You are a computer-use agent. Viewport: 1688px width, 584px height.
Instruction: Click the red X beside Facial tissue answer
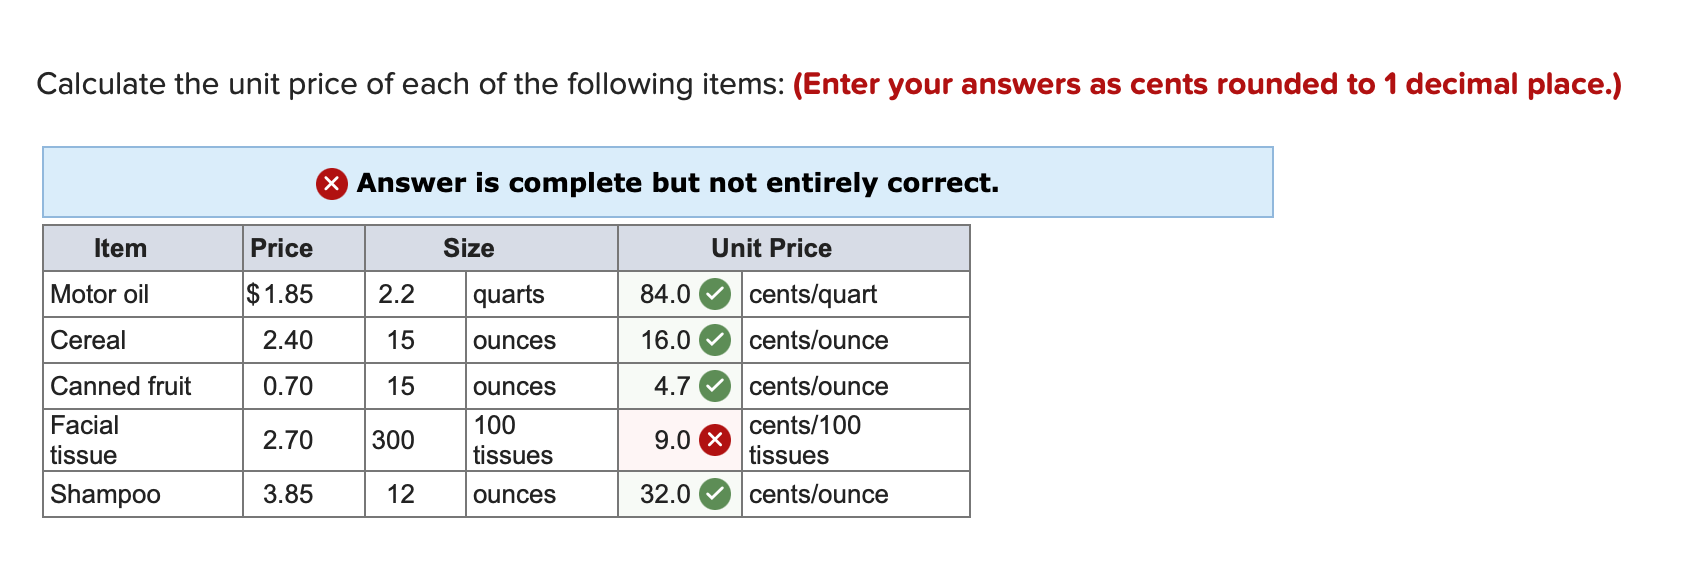713,440
